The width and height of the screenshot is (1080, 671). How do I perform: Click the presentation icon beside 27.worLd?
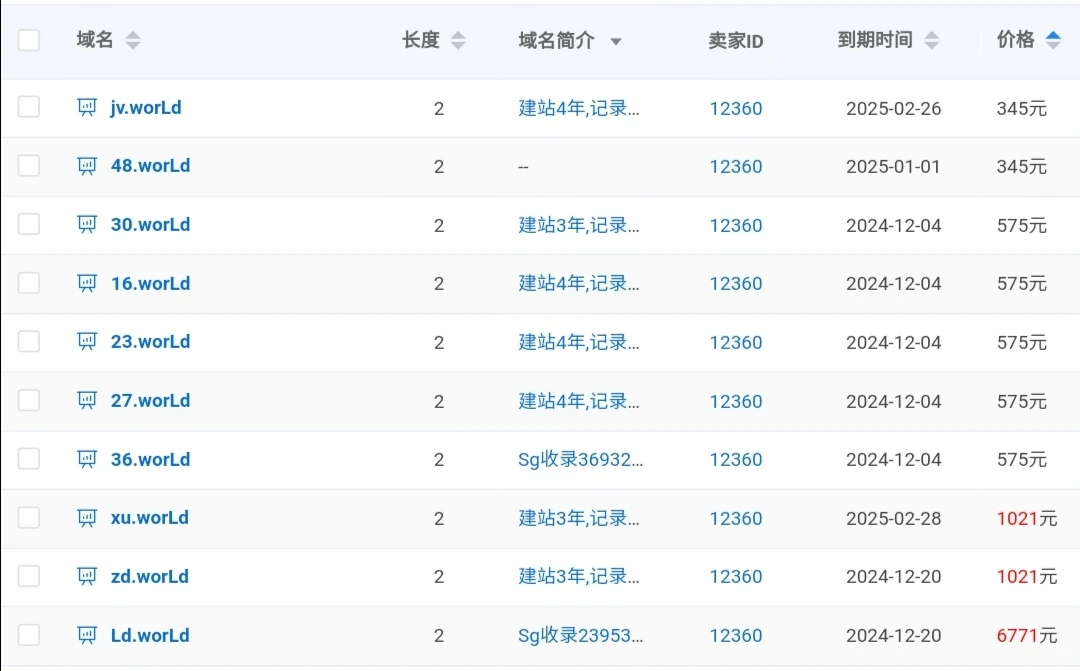click(87, 400)
